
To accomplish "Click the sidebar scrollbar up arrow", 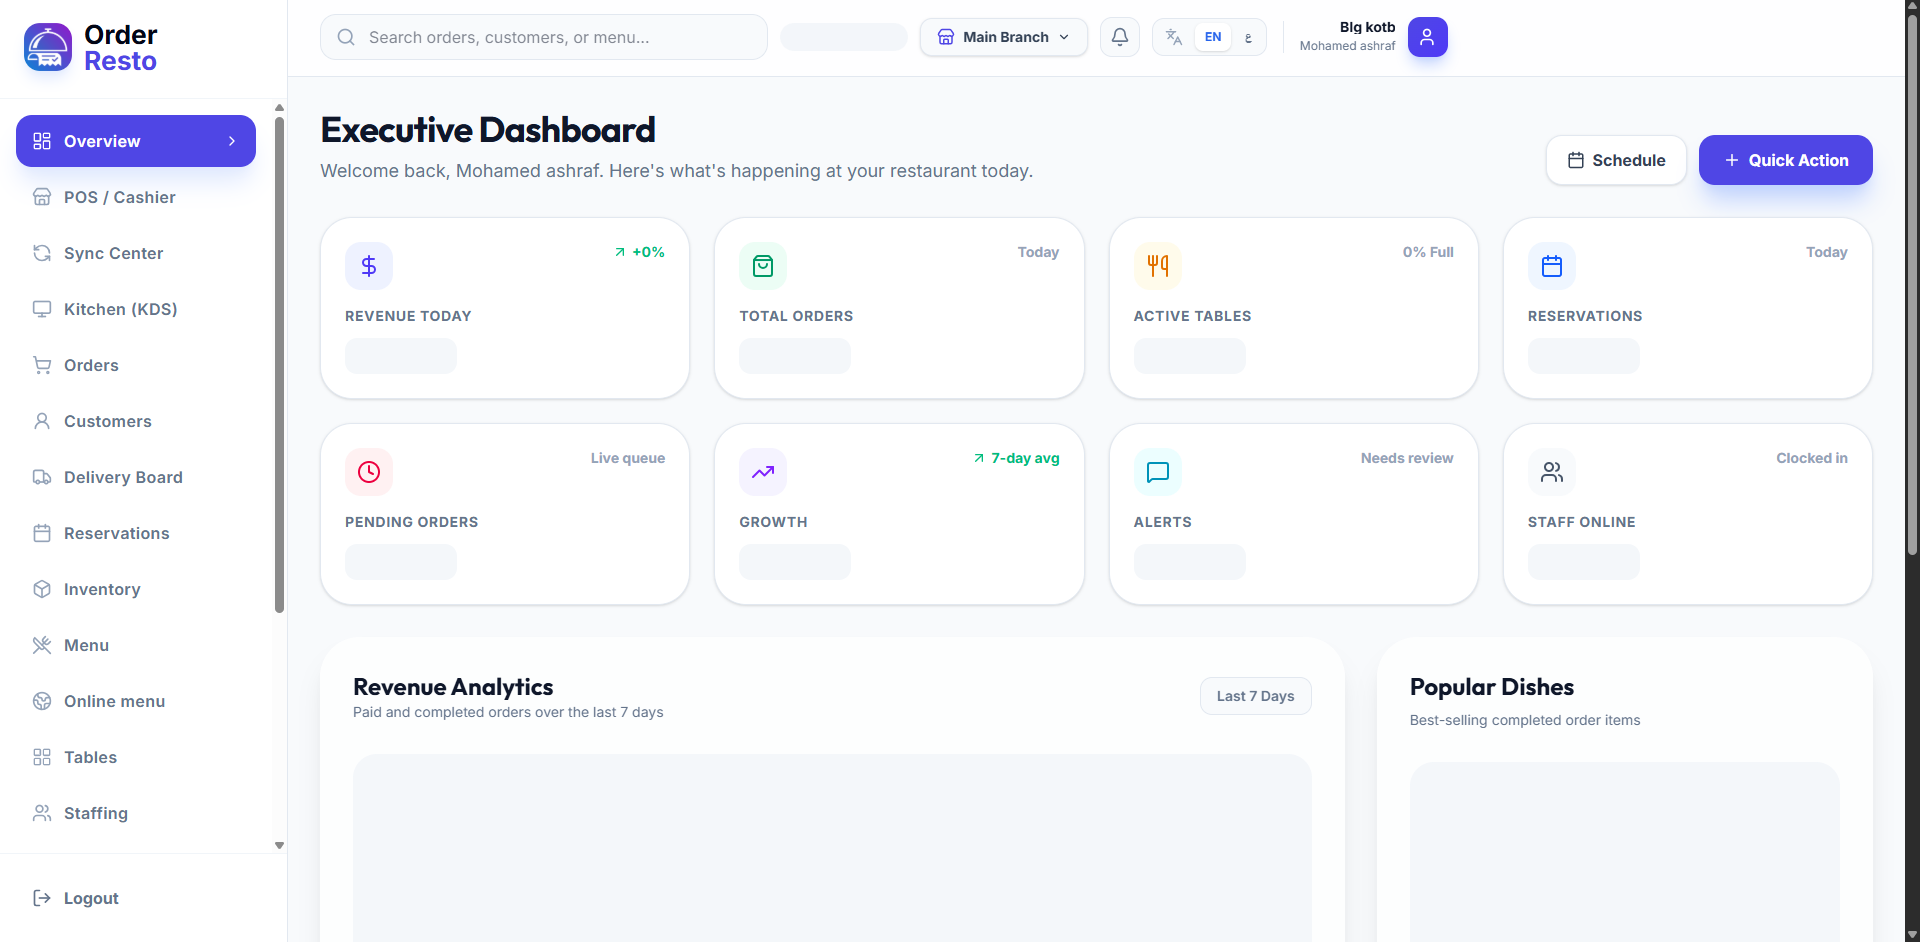I will pyautogui.click(x=279, y=107).
